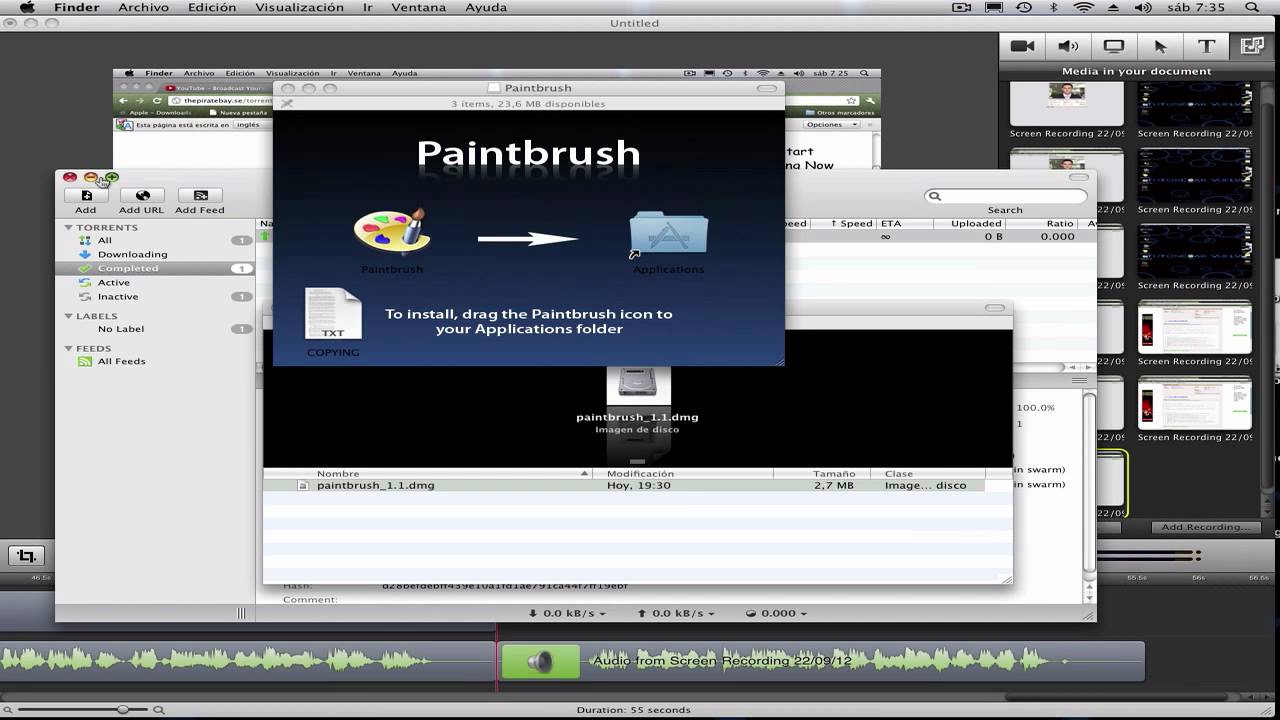Click the paintbrush_1.1.dmg disk image icon in Cover Flow
The width and height of the screenshot is (1280, 720).
(638, 384)
